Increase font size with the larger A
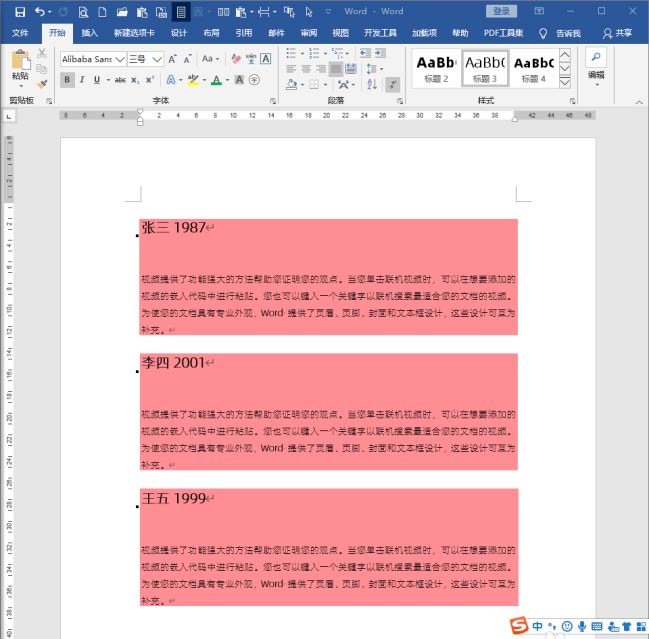This screenshot has width=649, height=639. 172,59
